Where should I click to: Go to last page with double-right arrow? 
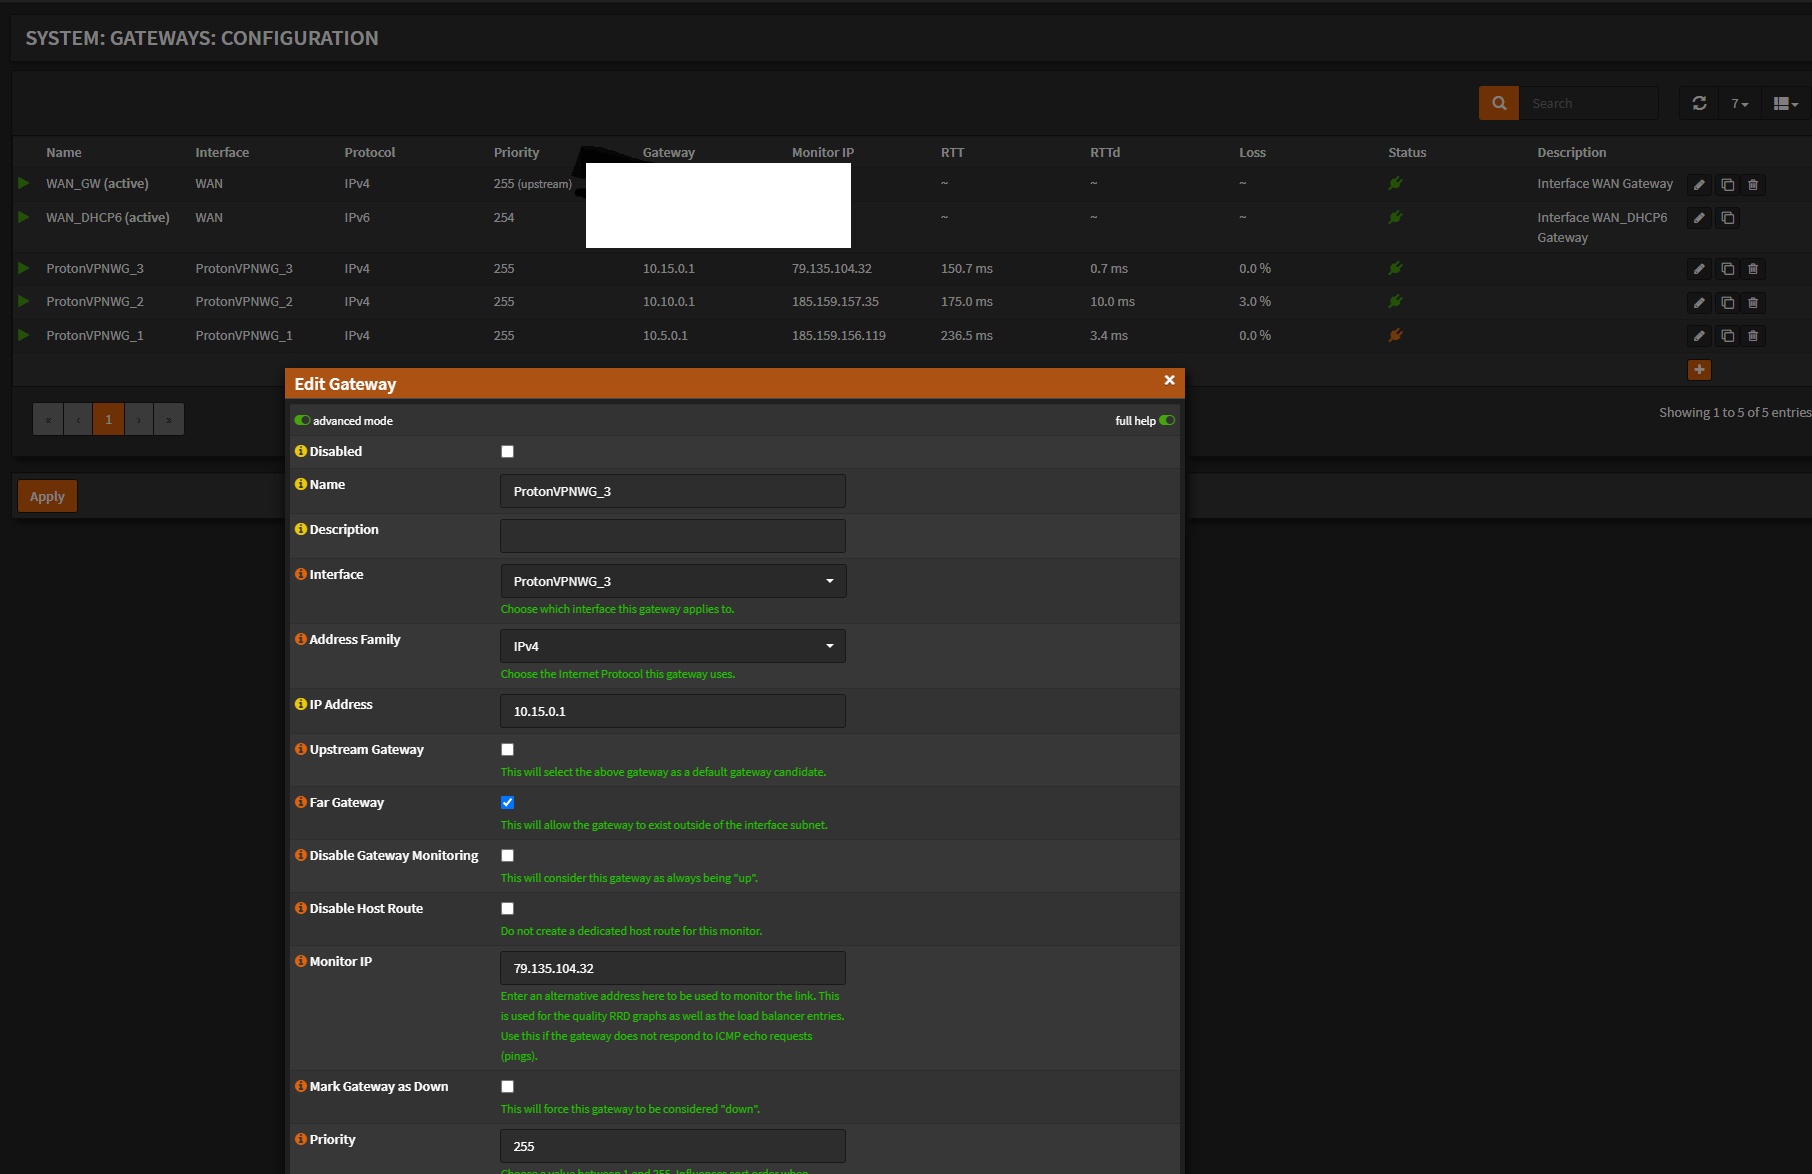pyautogui.click(x=169, y=419)
